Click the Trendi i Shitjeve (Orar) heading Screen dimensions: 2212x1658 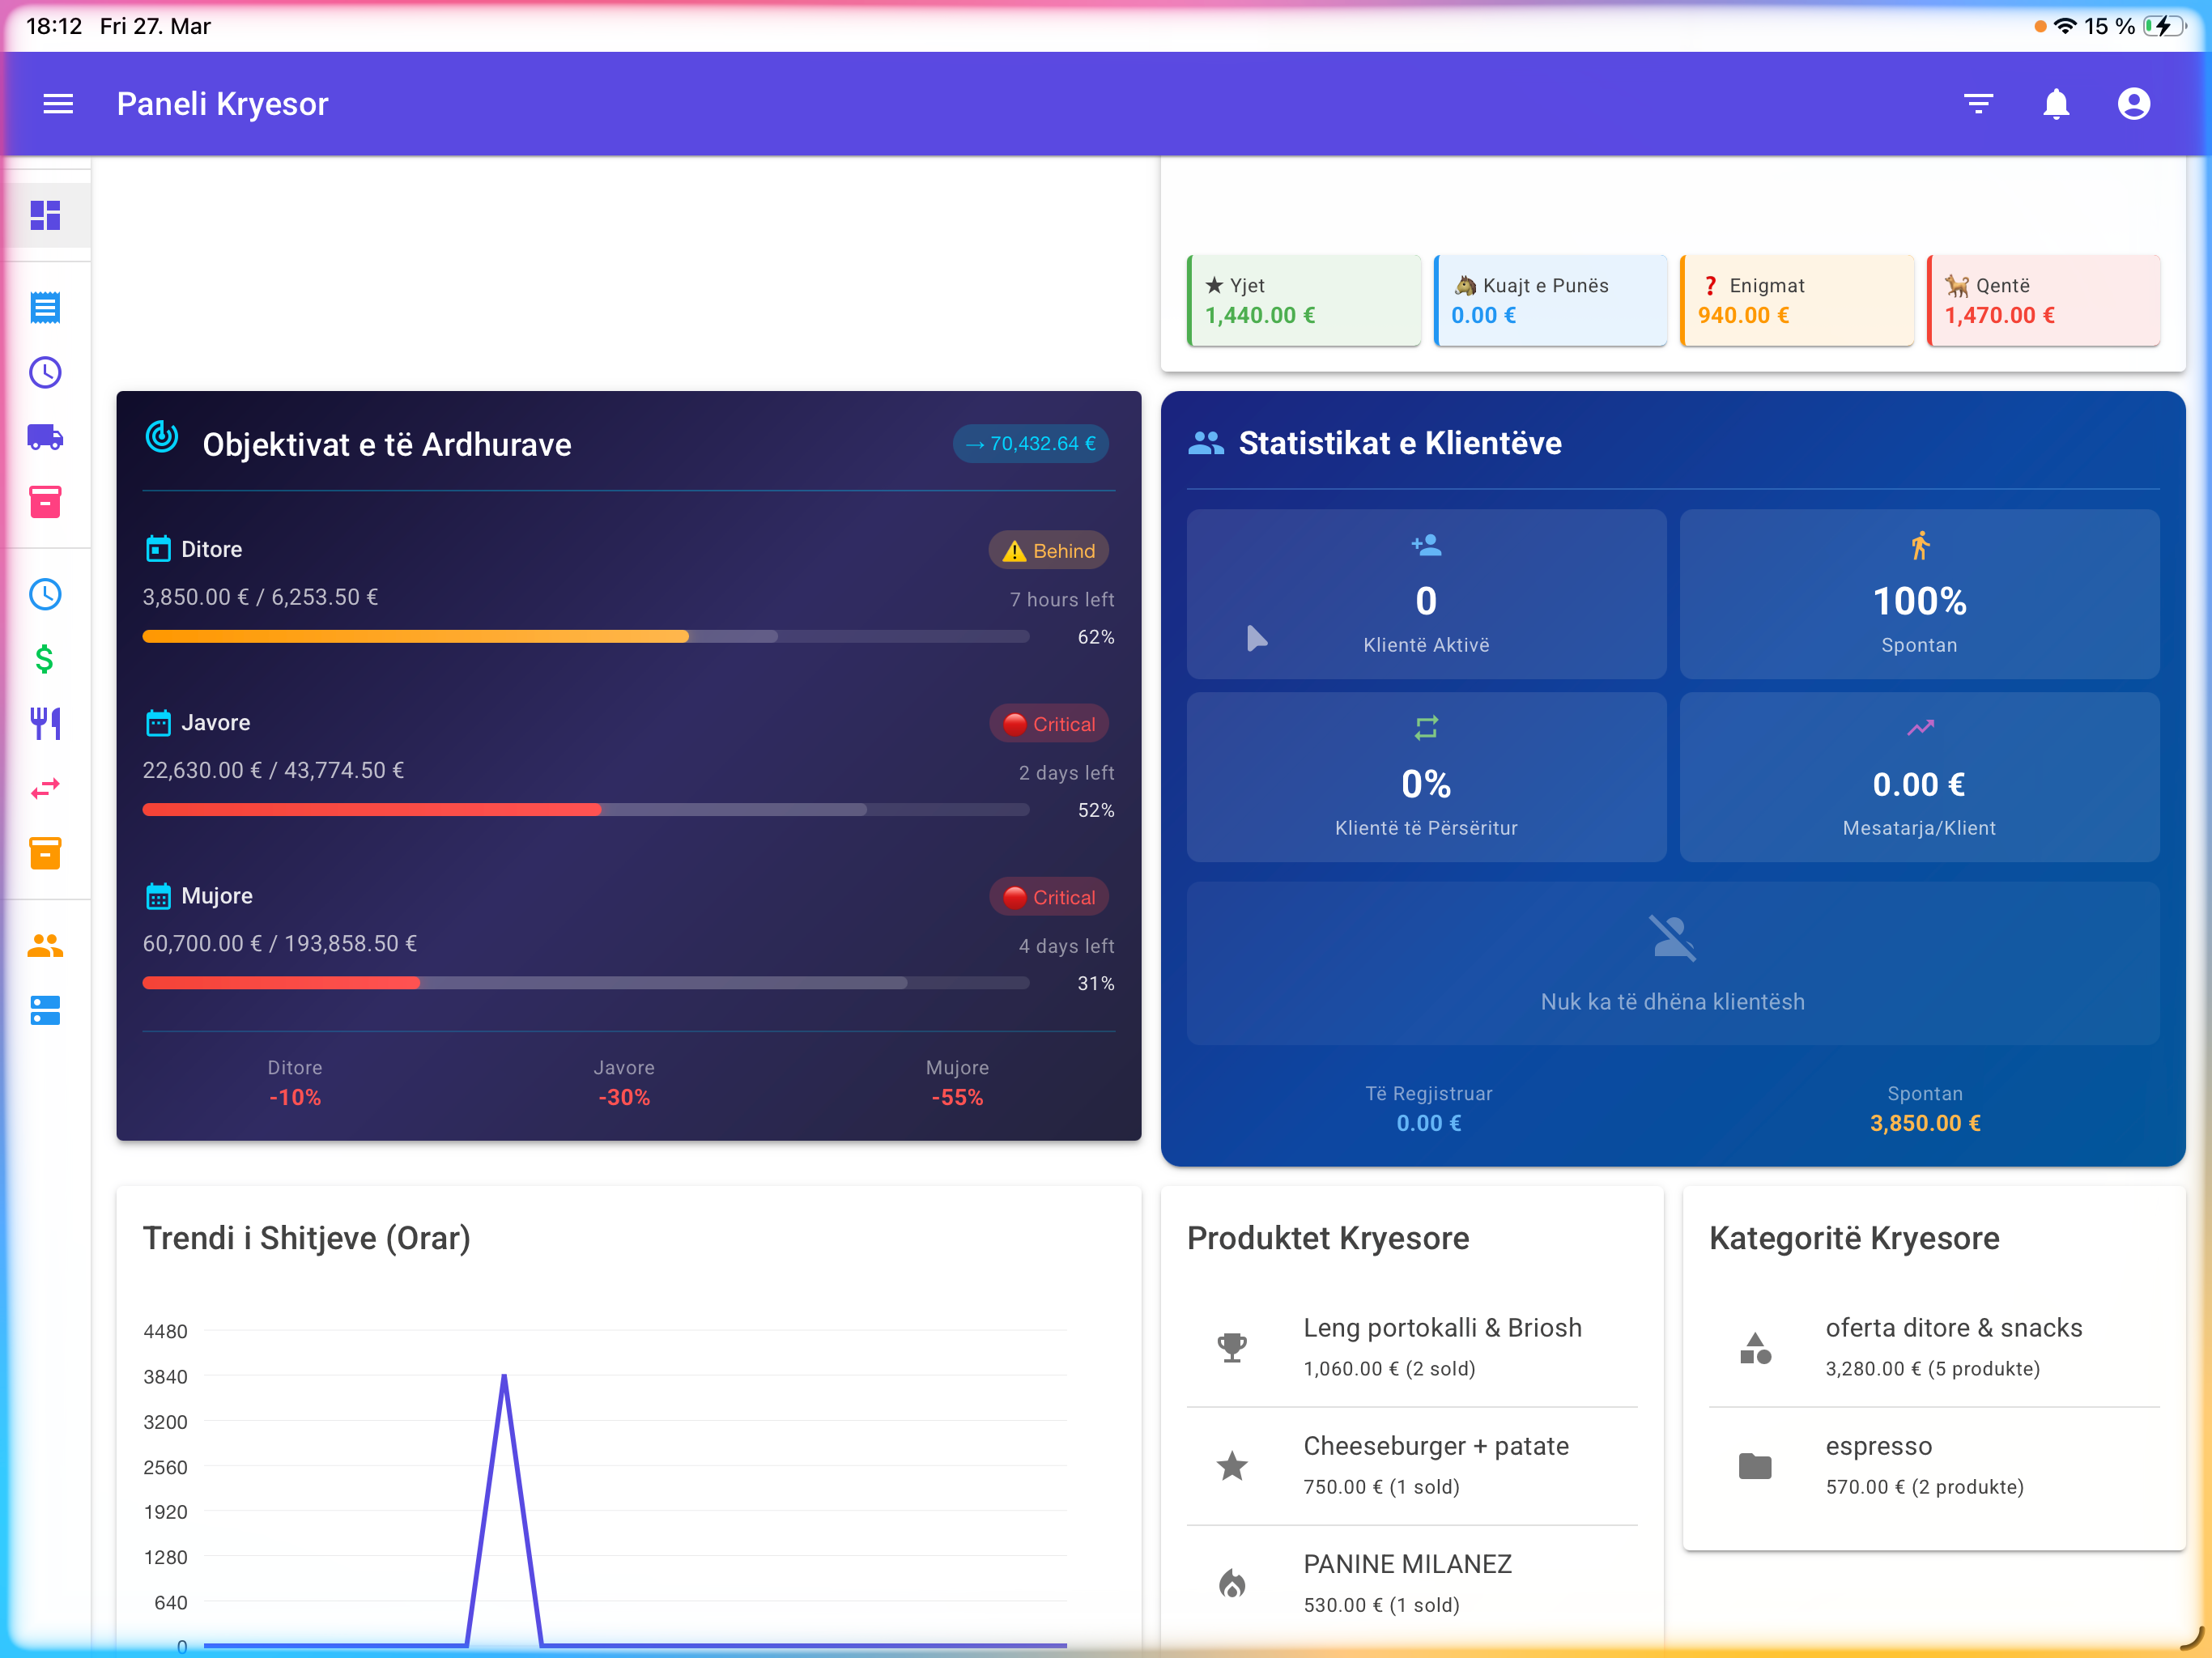pos(306,1238)
